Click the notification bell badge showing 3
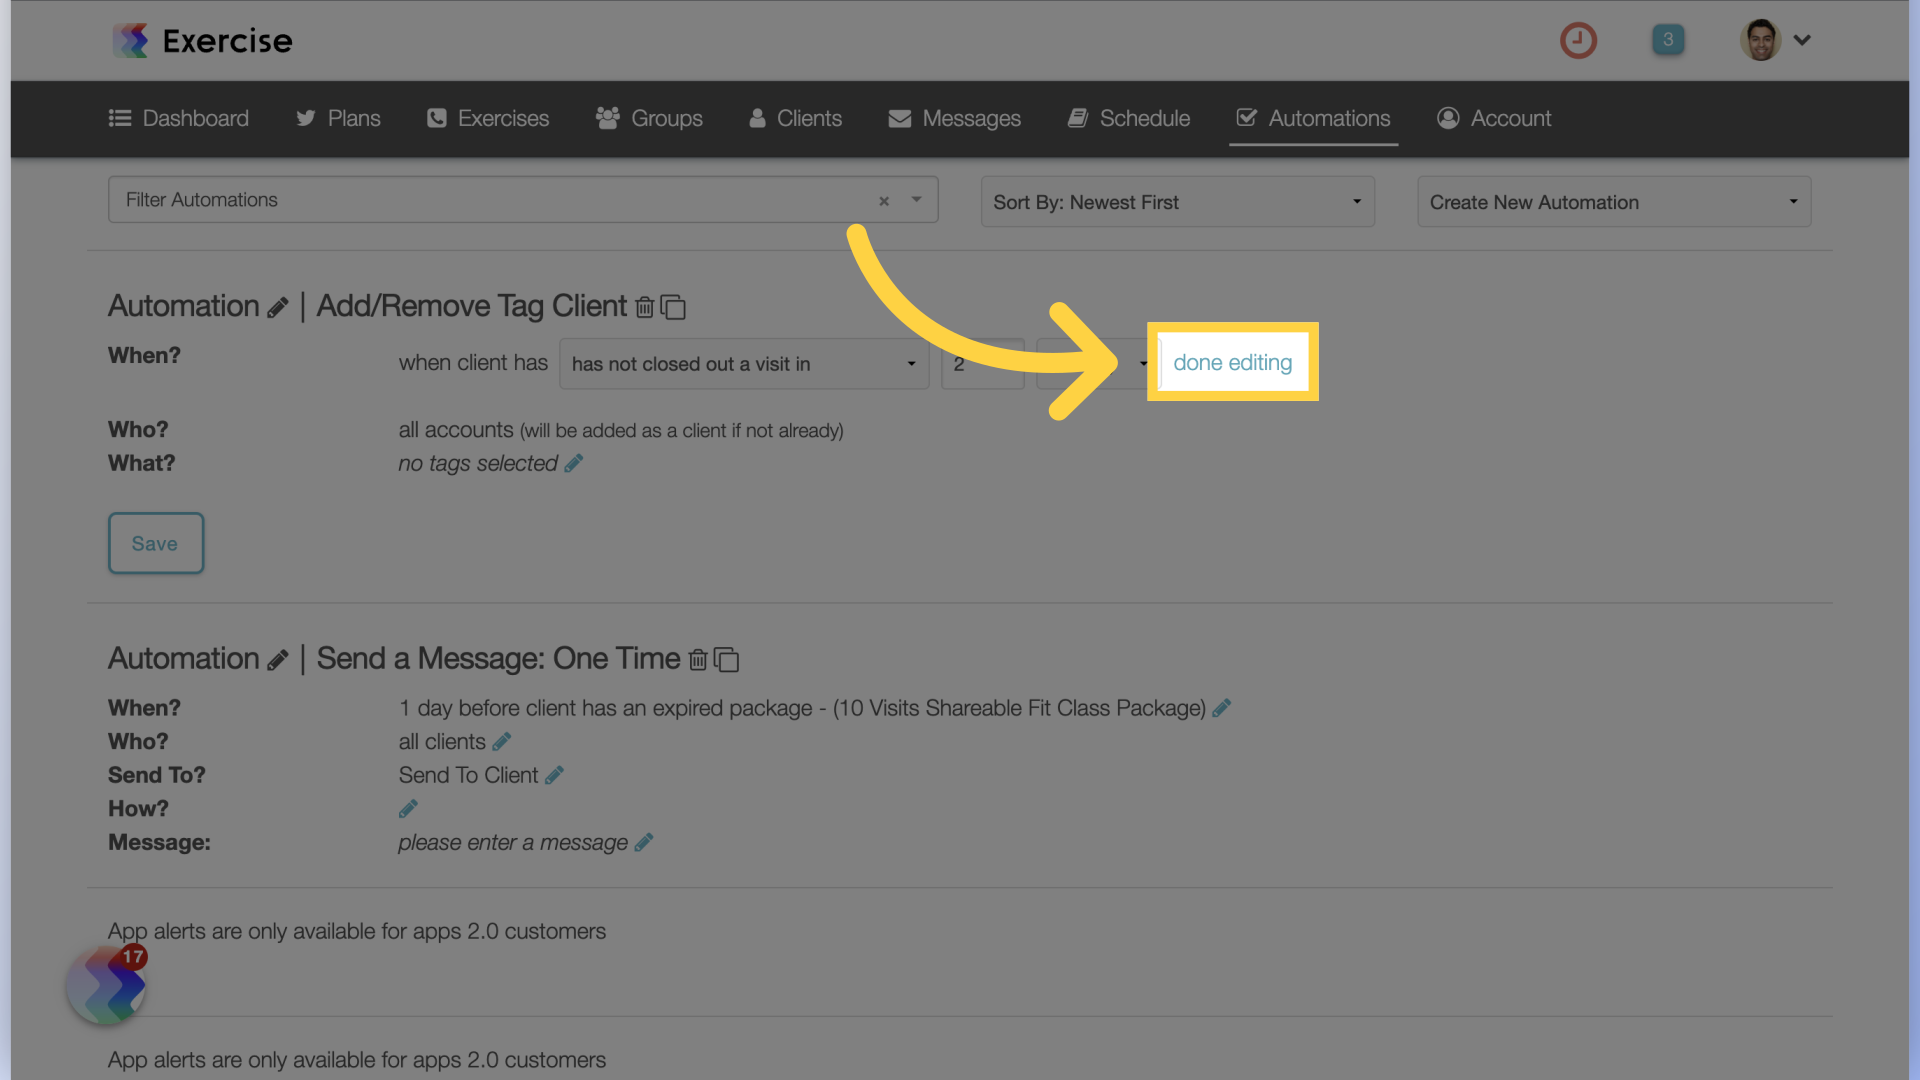Image resolution: width=1920 pixels, height=1080 pixels. tap(1668, 40)
